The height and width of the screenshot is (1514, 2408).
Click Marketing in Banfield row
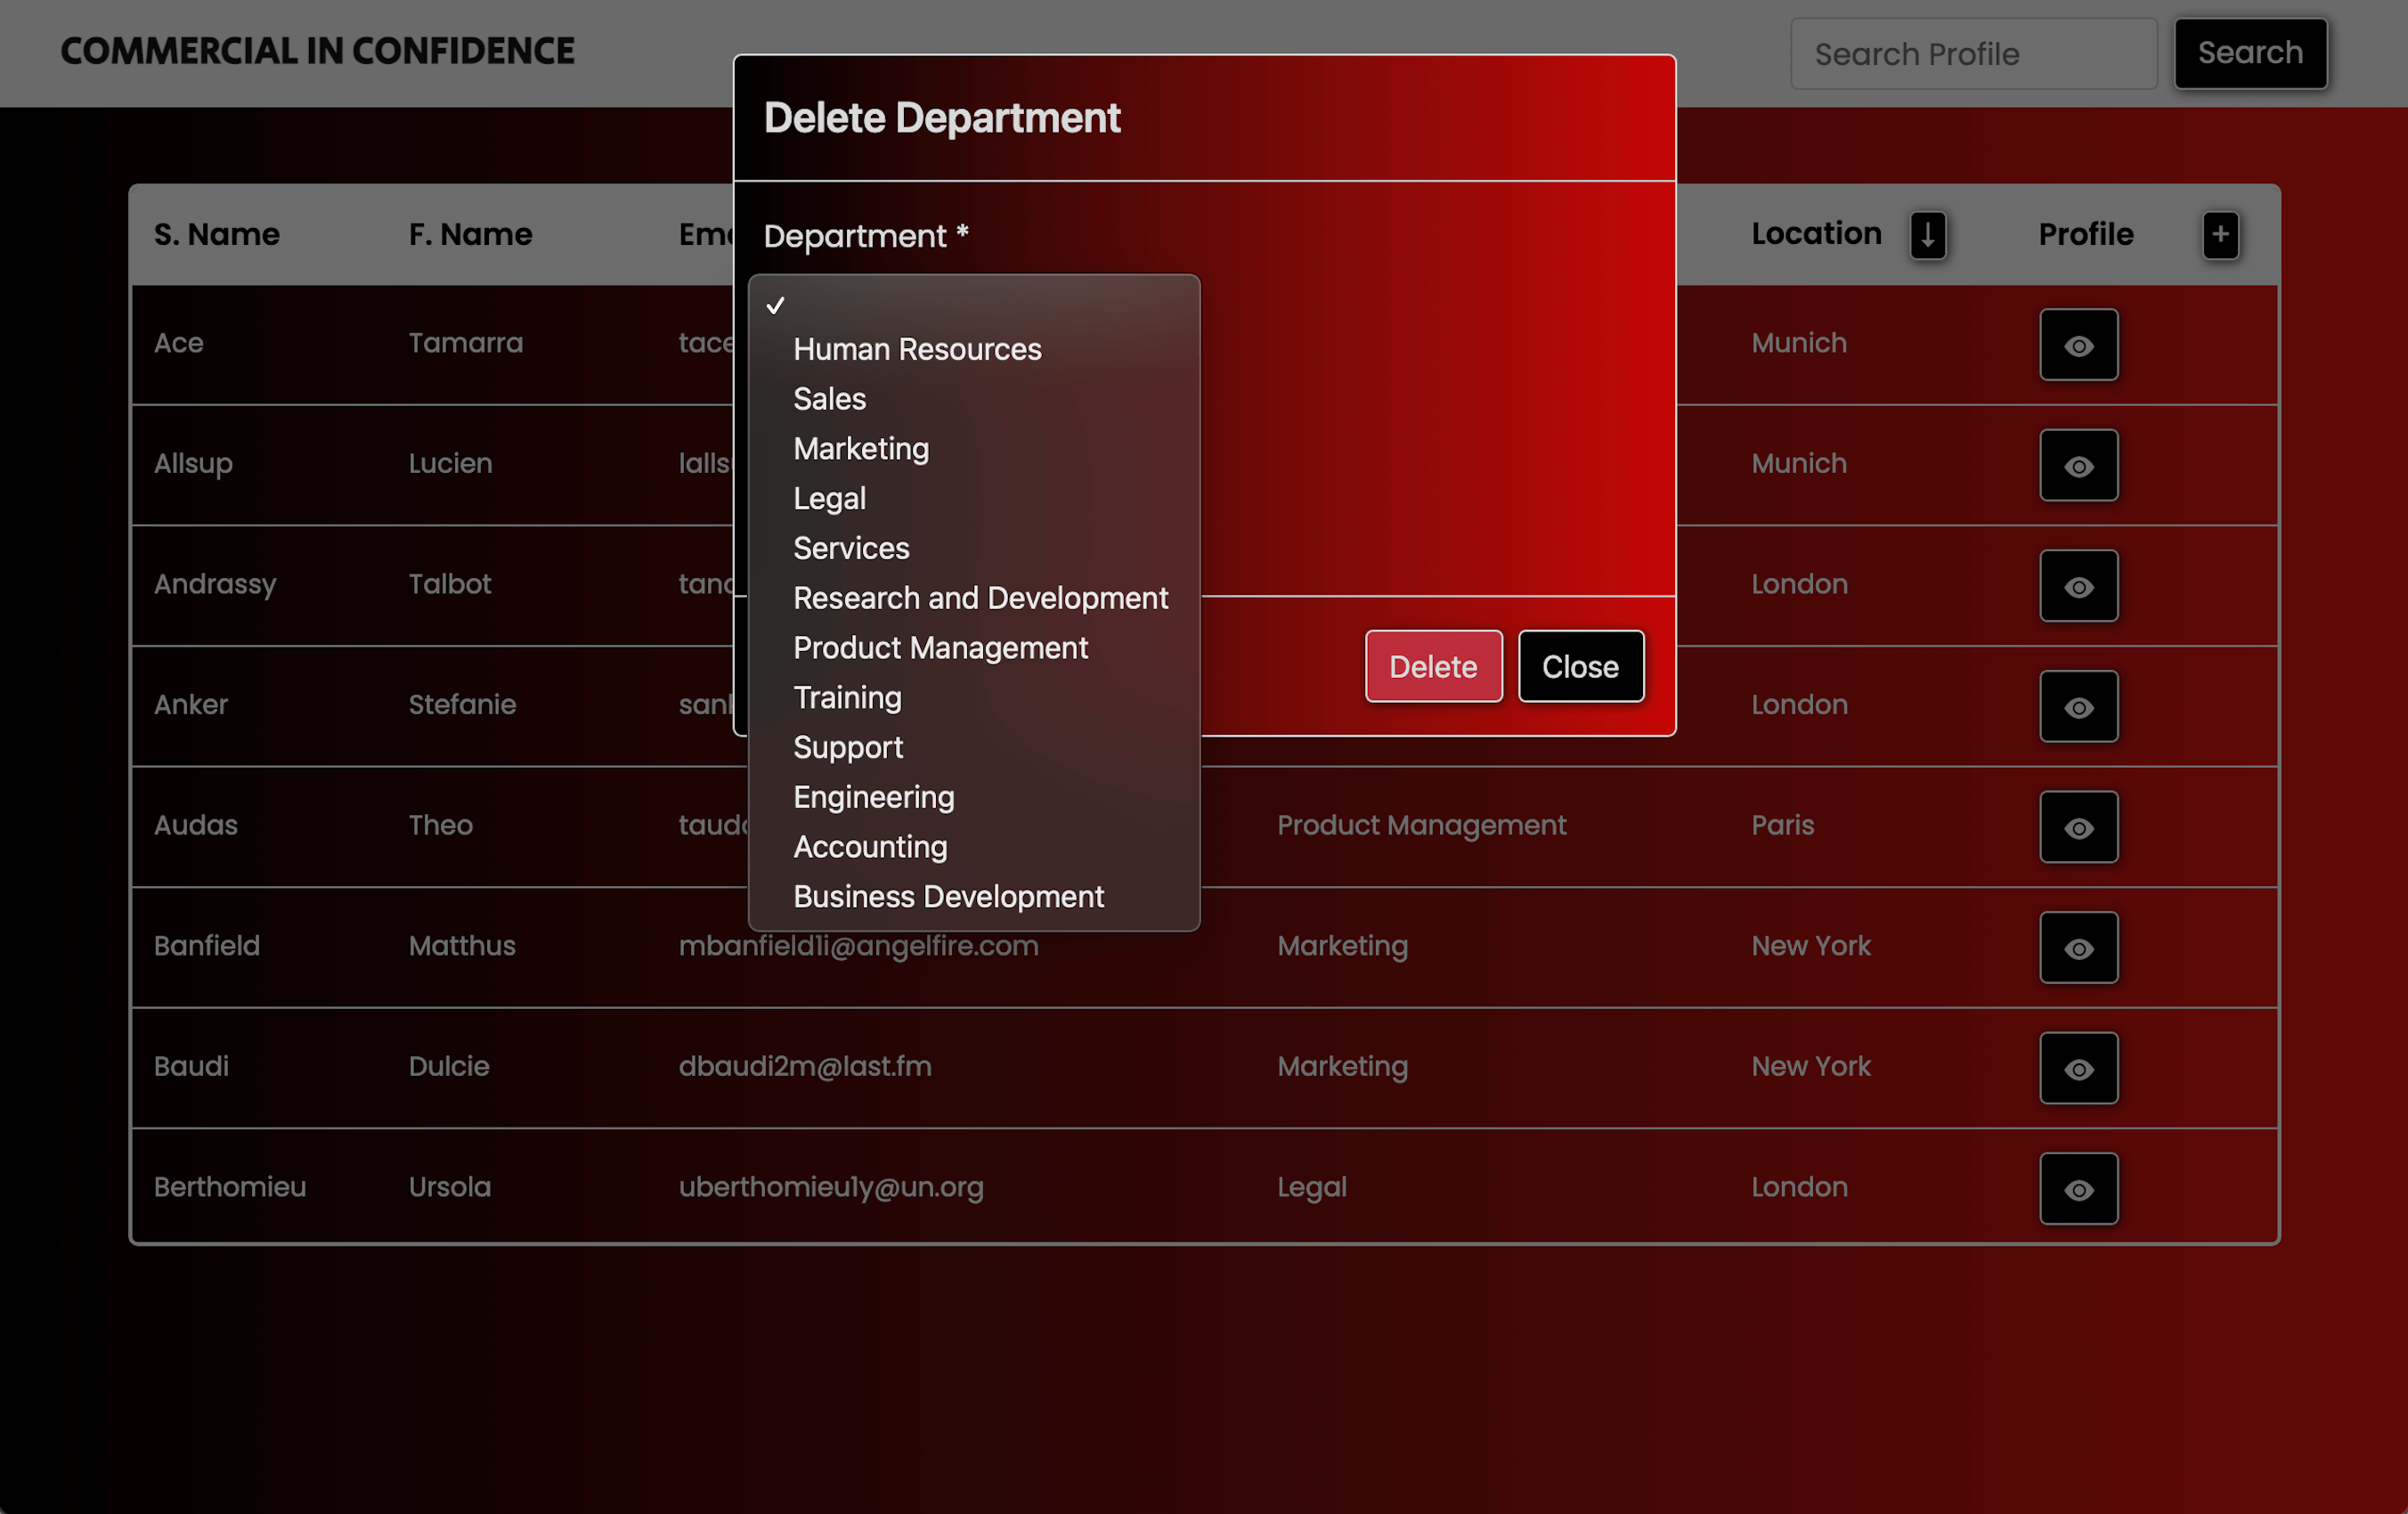tap(1342, 947)
